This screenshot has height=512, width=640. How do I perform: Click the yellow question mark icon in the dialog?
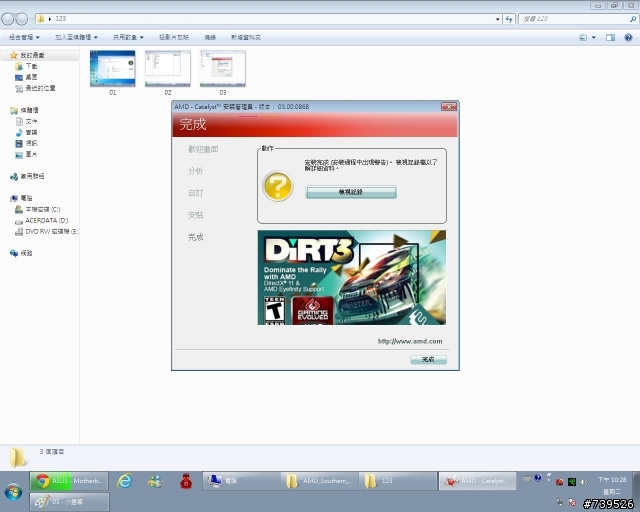click(278, 186)
